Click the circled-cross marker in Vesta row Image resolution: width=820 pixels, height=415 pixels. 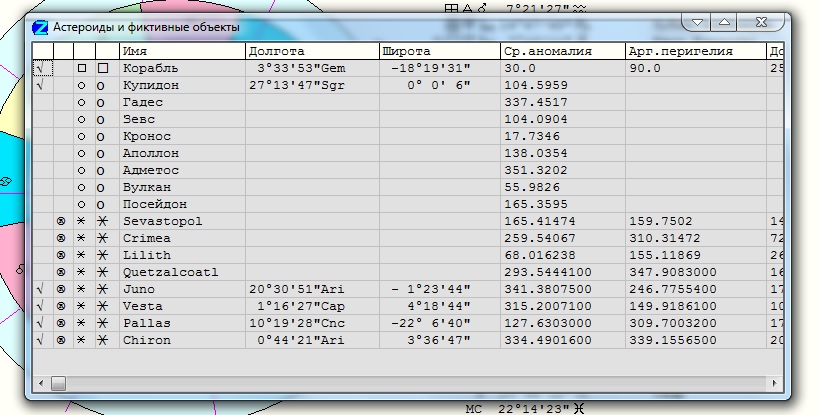pyautogui.click(x=62, y=306)
